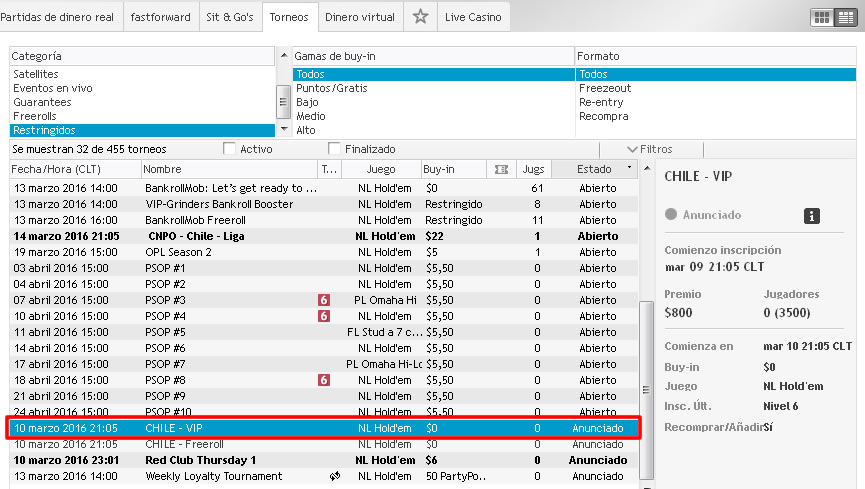Filter by Freezeout format
The width and height of the screenshot is (865, 489).
(604, 88)
